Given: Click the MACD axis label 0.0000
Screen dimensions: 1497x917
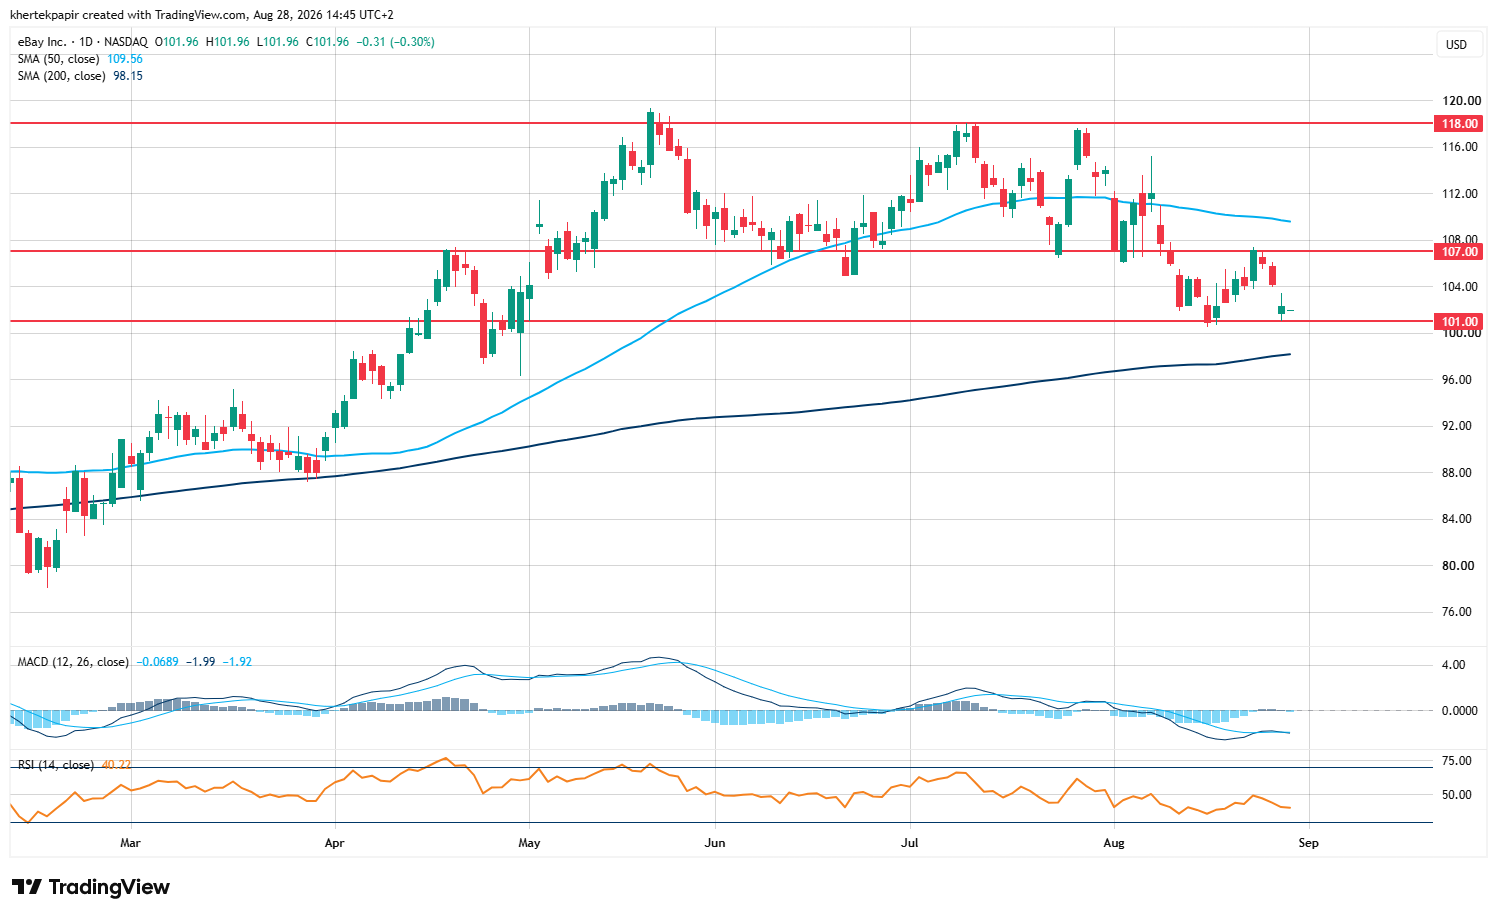Looking at the screenshot, I should [x=1459, y=711].
